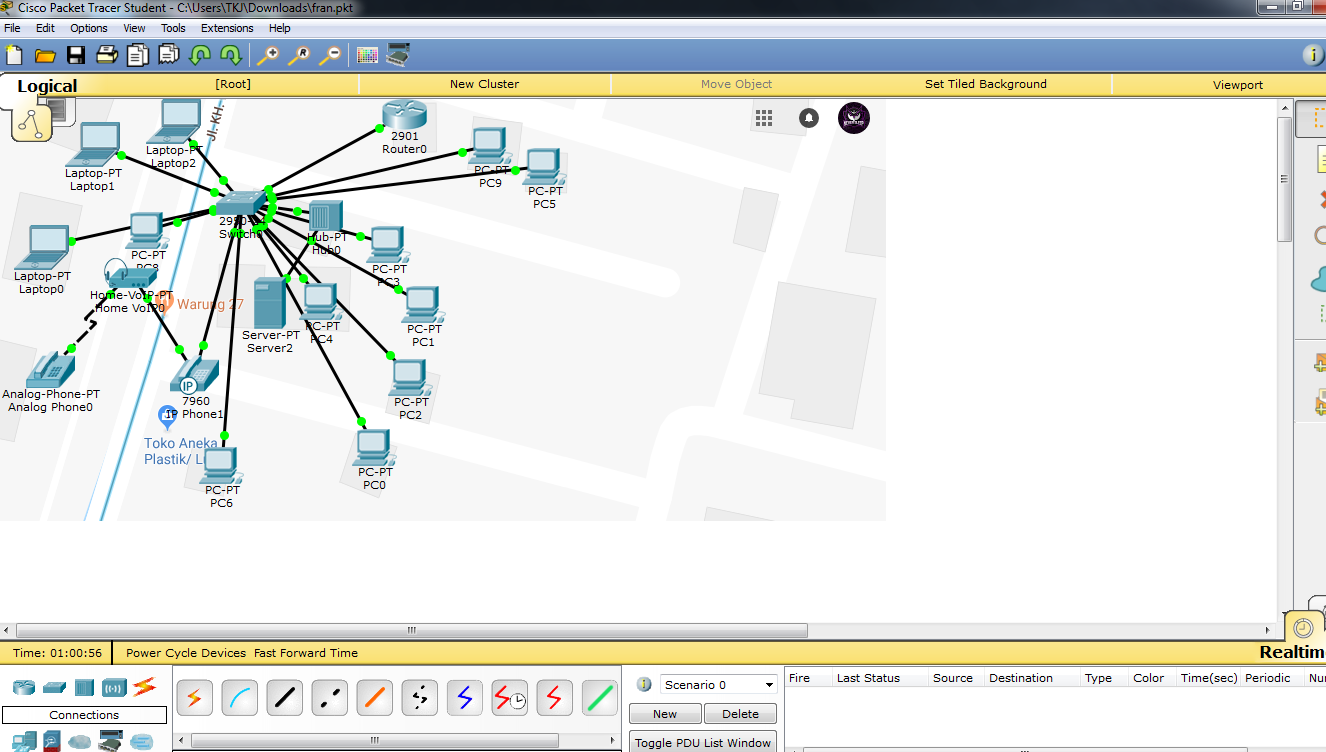Create a new scenario with New
The width and height of the screenshot is (1326, 752).
click(665, 714)
